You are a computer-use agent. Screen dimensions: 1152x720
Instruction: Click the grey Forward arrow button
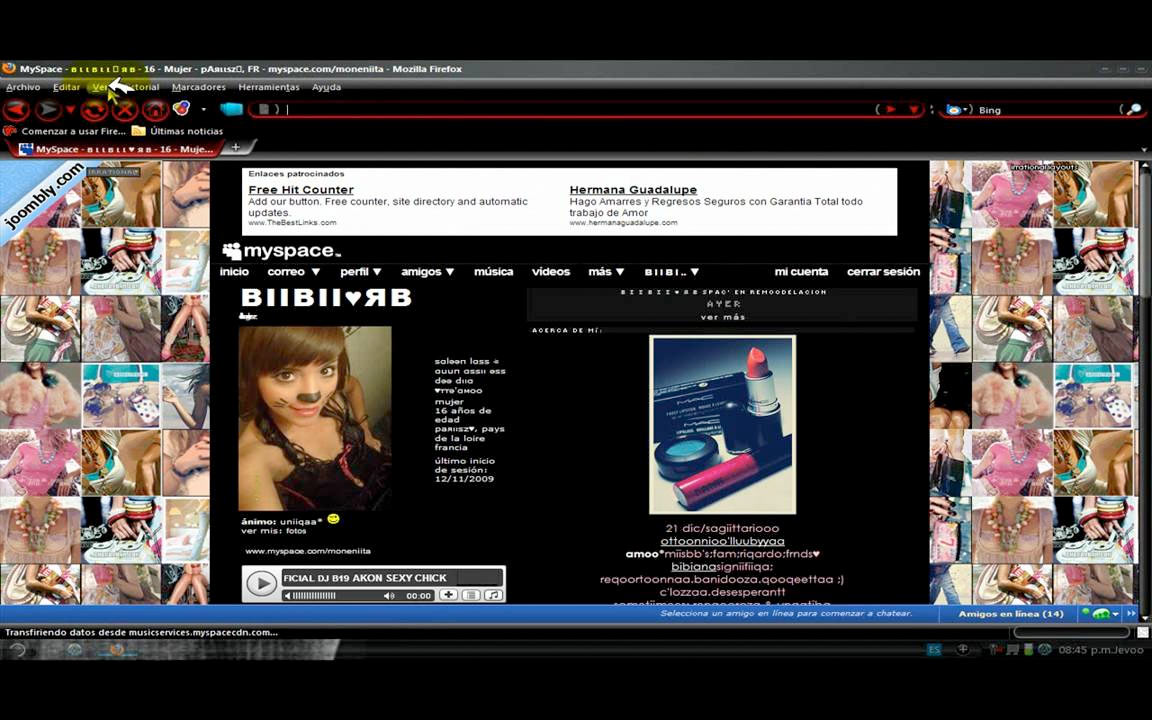click(x=48, y=110)
